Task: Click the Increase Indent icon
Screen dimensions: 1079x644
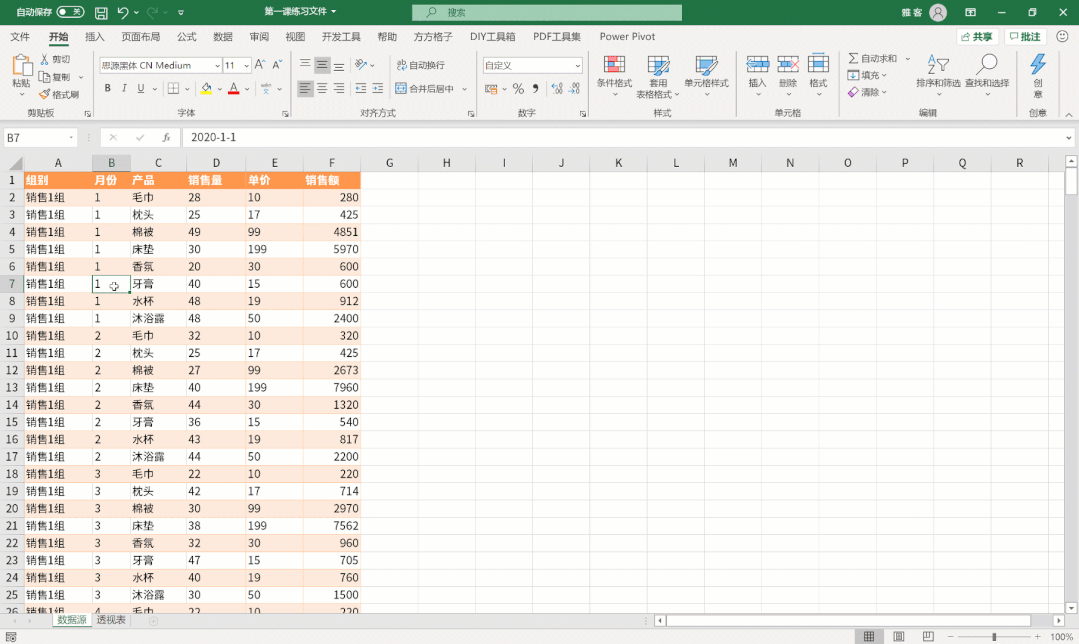Action: click(x=378, y=88)
